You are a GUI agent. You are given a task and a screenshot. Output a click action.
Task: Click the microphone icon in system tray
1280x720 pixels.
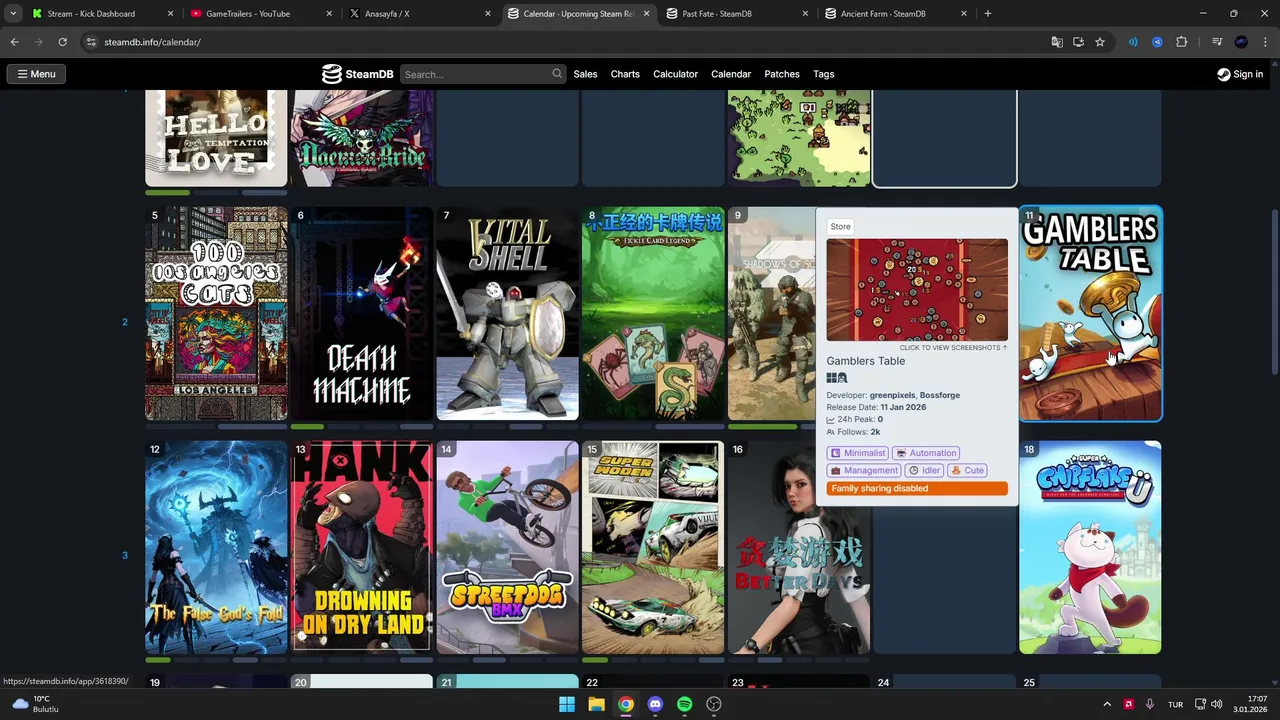[x=1150, y=704]
